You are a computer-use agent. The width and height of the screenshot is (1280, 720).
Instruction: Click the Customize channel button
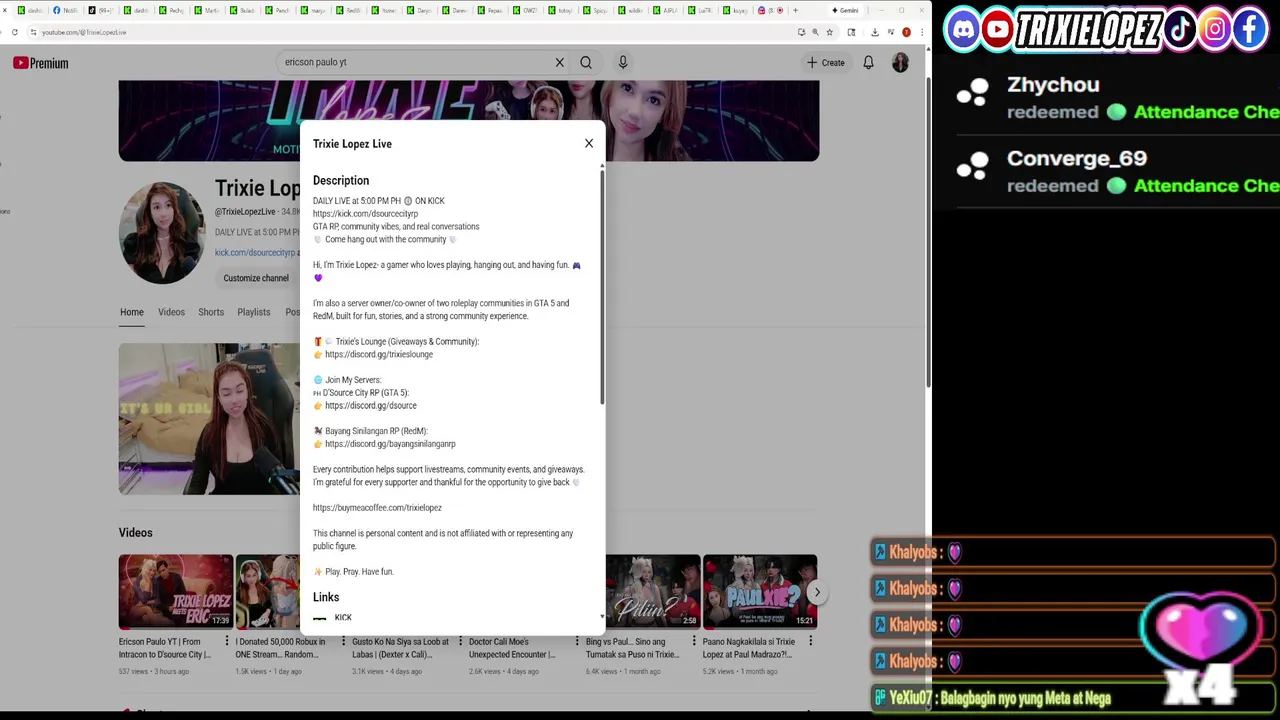(x=256, y=278)
